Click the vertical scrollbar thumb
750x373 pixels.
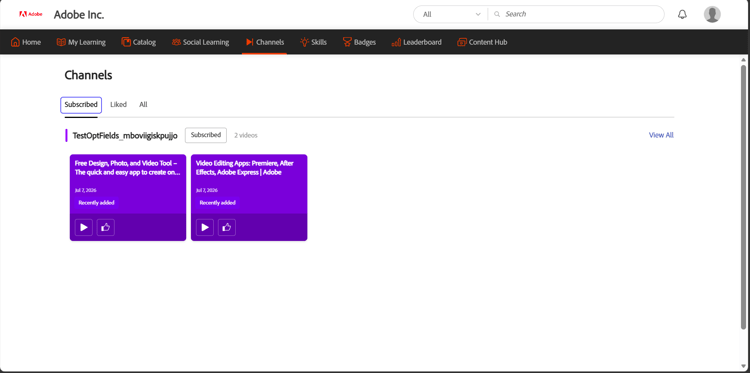[743, 197]
